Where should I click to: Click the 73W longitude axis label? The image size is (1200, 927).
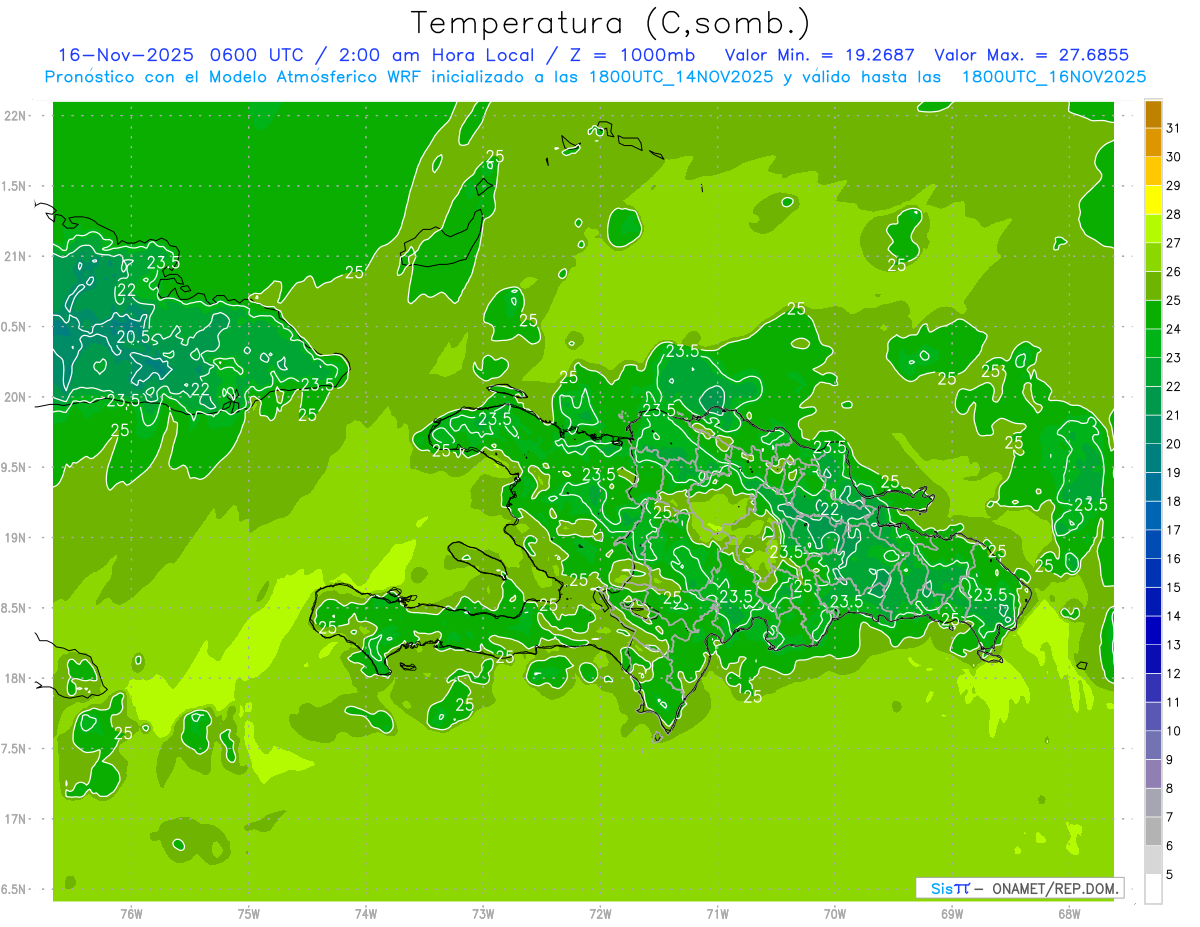[x=483, y=914]
